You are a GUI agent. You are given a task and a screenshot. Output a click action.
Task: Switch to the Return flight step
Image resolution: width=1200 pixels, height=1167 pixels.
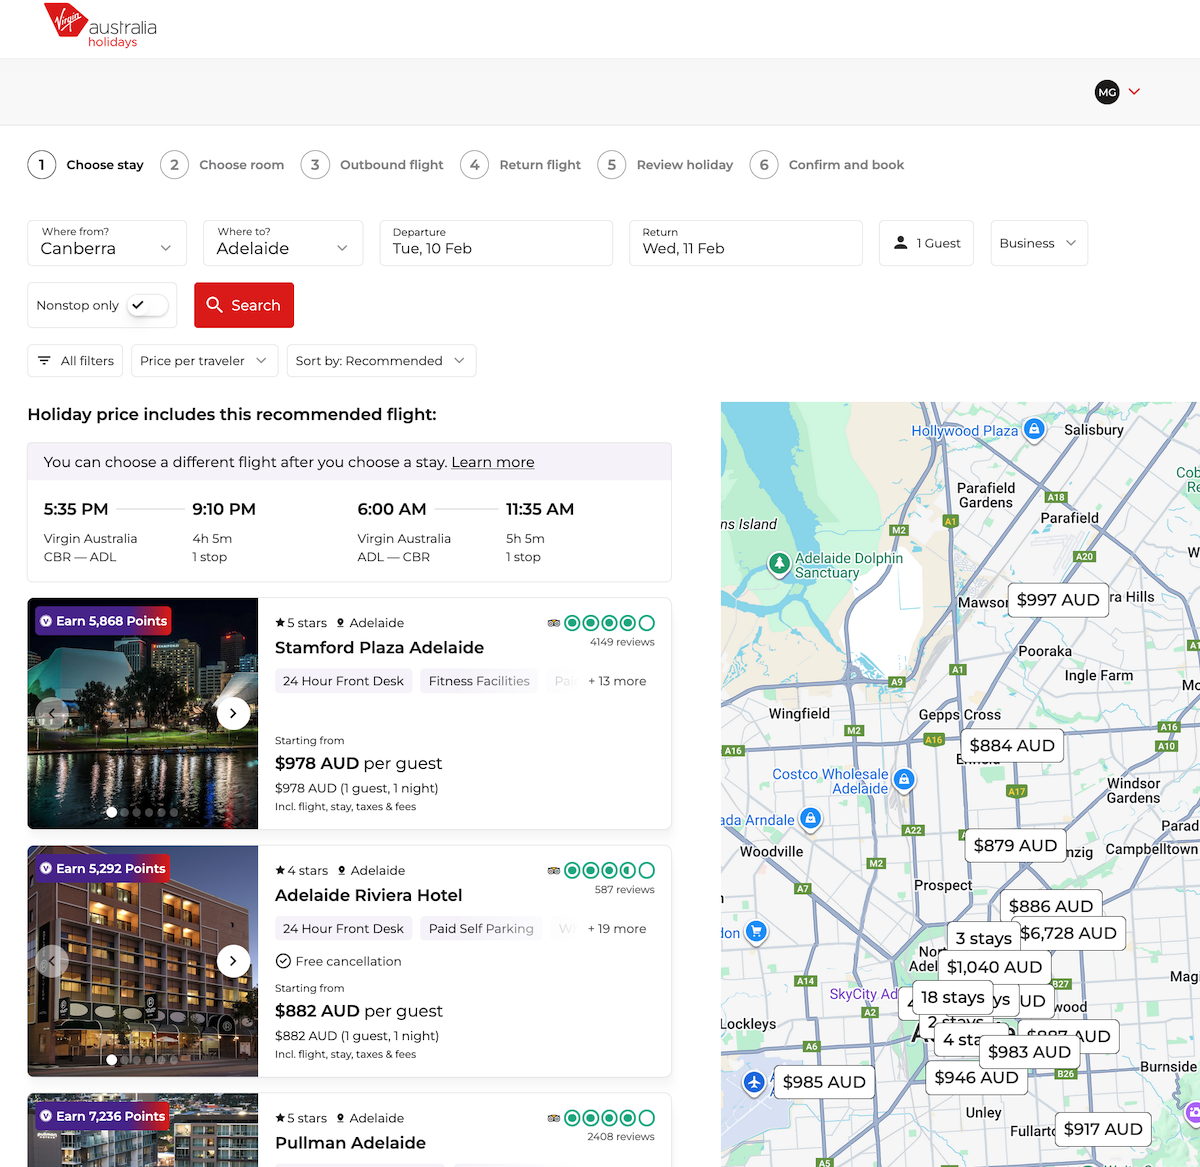click(x=474, y=164)
